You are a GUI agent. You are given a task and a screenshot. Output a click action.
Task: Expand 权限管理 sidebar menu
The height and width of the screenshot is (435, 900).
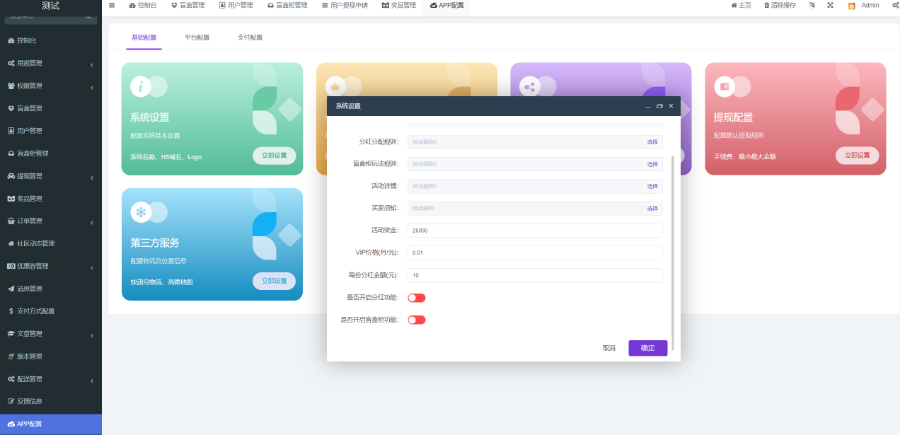(50, 86)
